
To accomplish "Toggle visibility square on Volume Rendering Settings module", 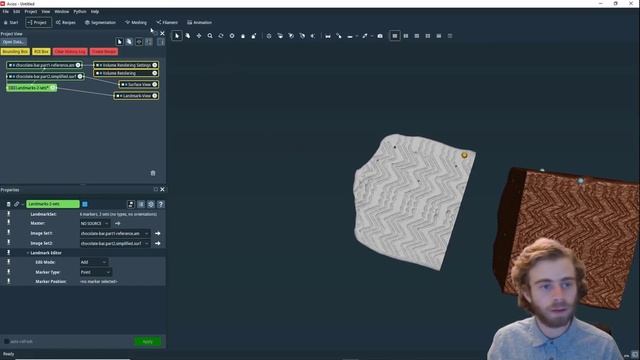I will 97,65.
